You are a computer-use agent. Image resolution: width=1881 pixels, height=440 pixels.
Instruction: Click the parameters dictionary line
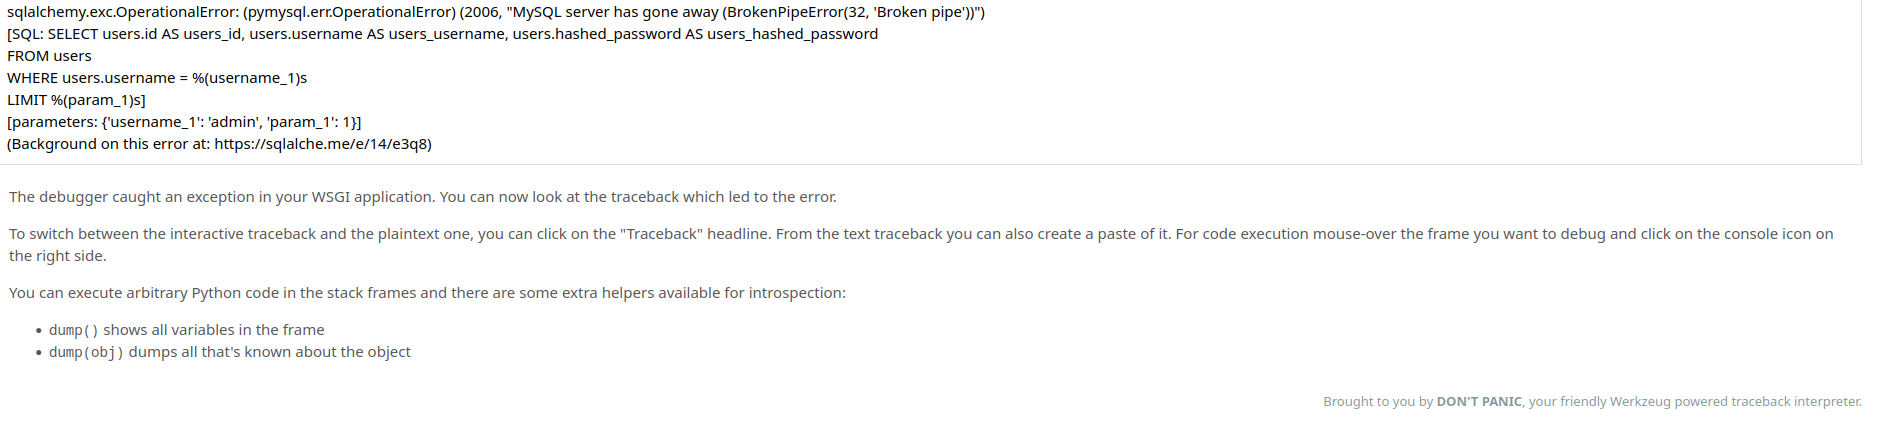[184, 122]
